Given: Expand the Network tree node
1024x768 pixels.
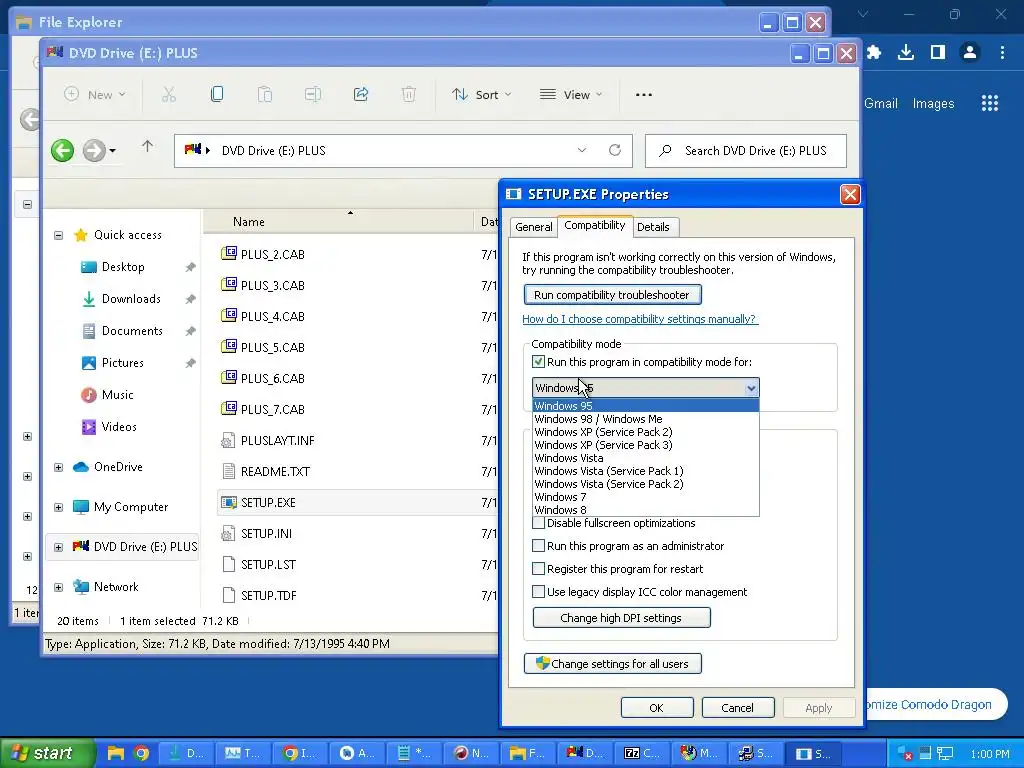Looking at the screenshot, I should [x=58, y=587].
